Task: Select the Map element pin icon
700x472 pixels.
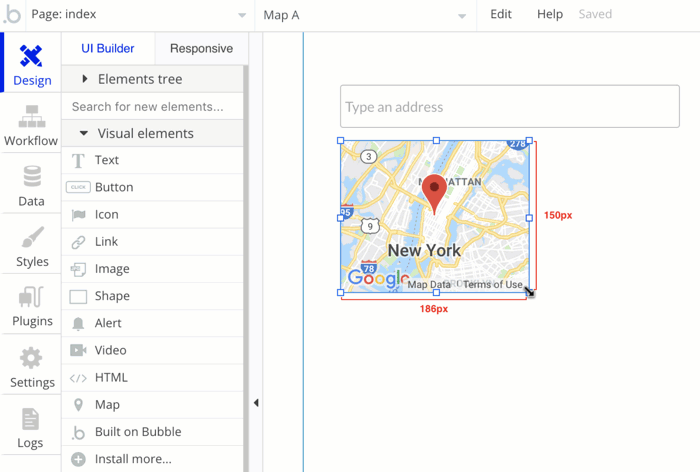Action: [78, 405]
